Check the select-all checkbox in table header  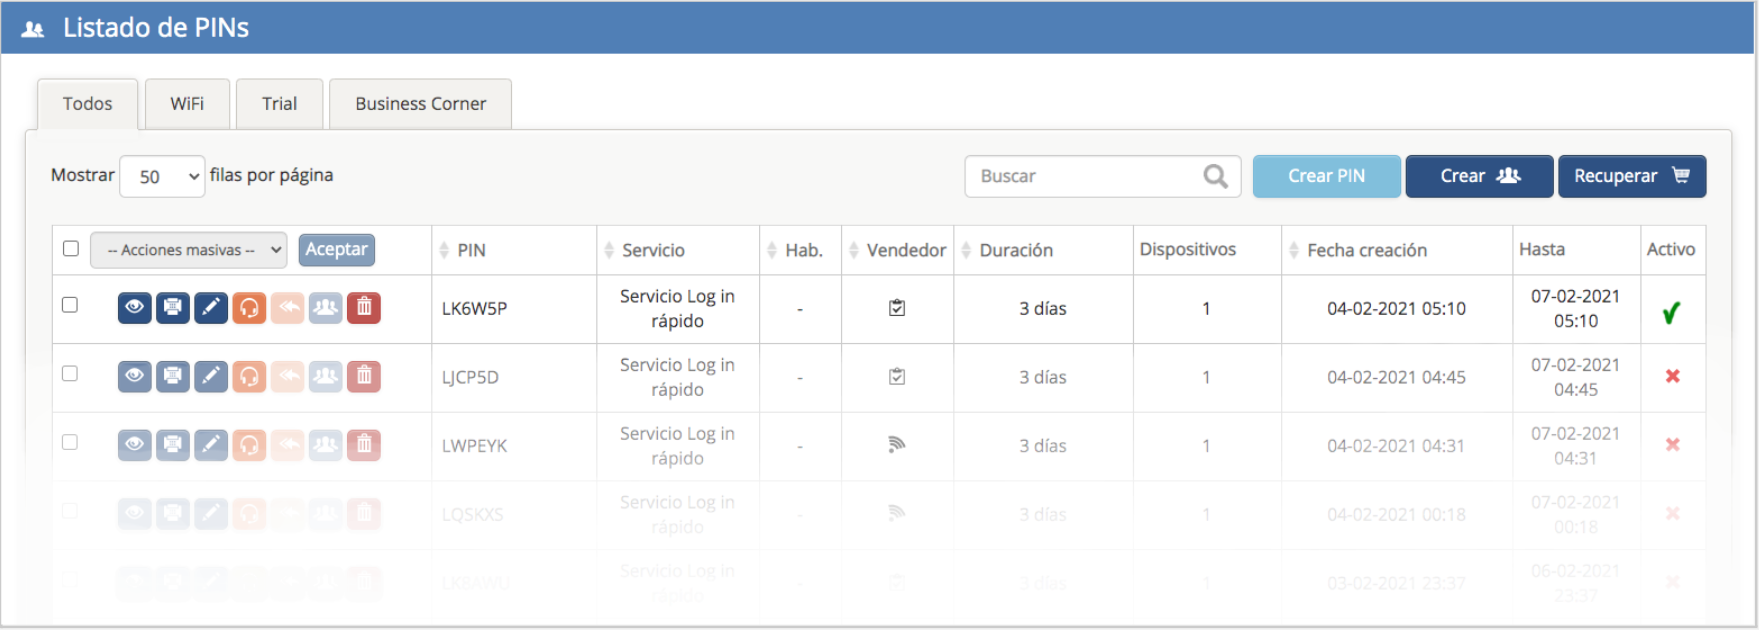coord(71,248)
